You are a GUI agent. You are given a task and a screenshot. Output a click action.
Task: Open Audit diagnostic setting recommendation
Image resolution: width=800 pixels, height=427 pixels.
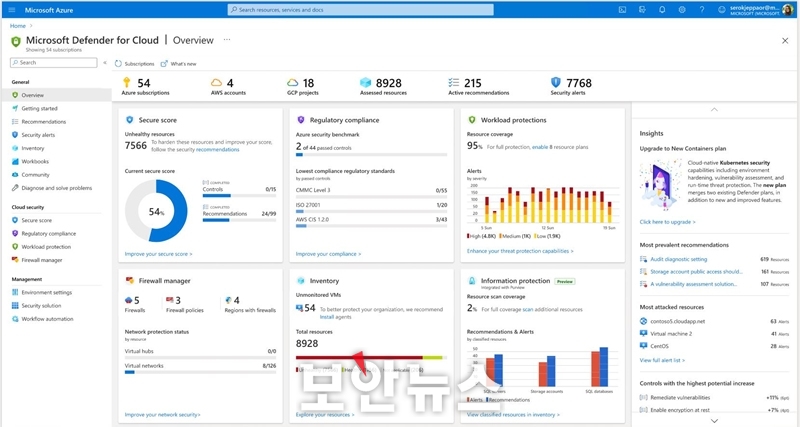pyautogui.click(x=679, y=259)
